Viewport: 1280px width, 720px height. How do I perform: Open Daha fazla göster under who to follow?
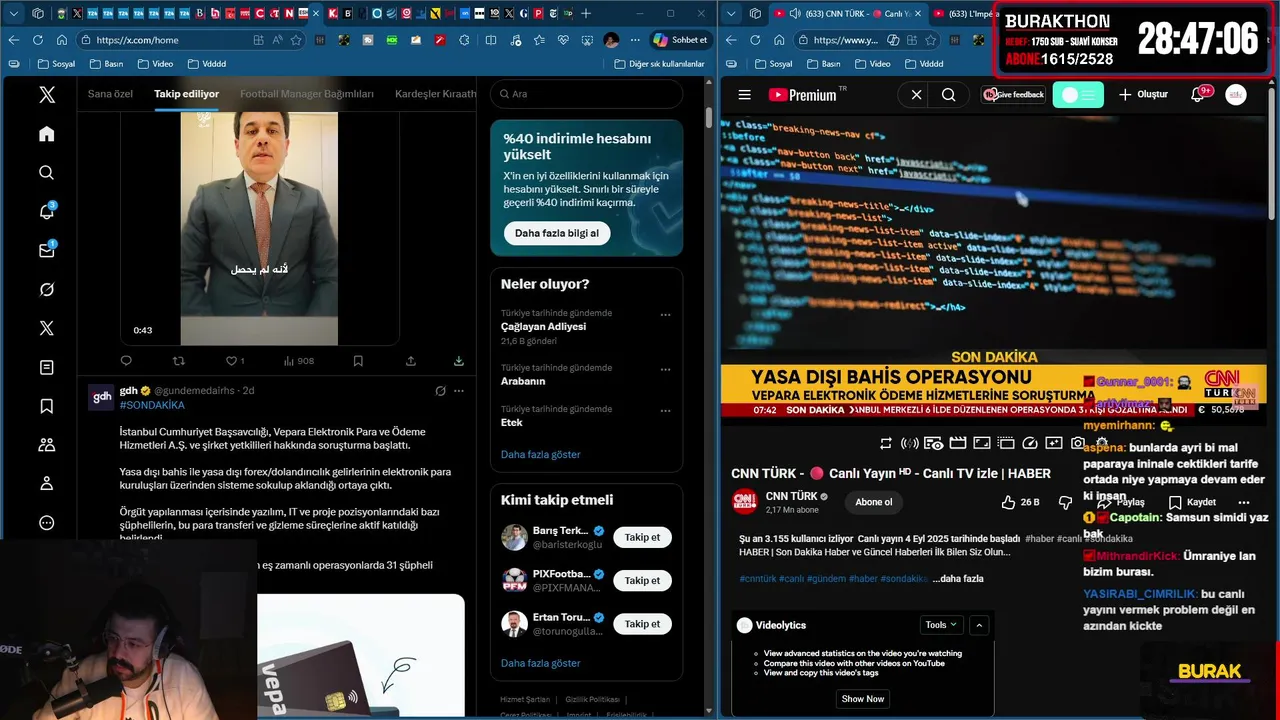[540, 663]
